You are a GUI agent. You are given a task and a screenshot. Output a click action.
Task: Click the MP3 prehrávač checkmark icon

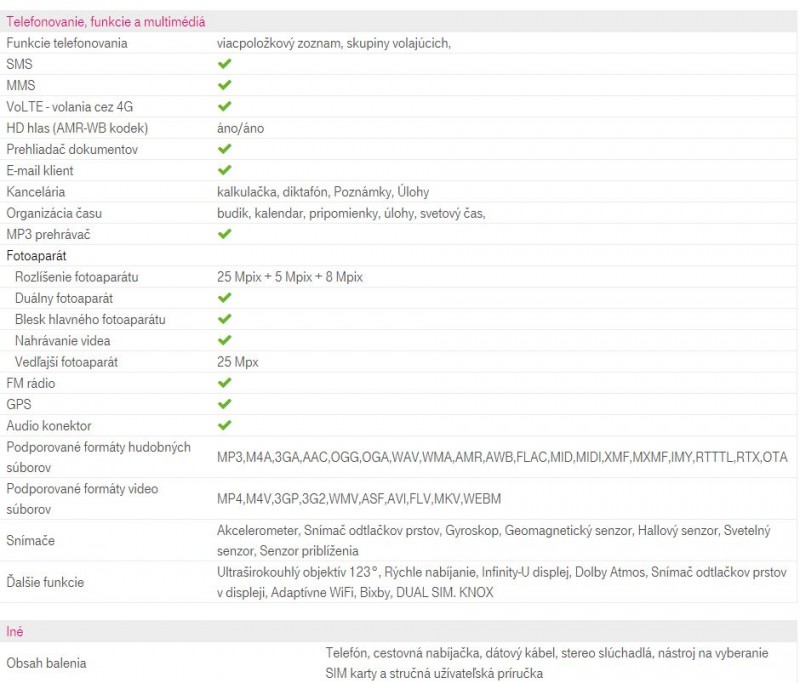224,234
